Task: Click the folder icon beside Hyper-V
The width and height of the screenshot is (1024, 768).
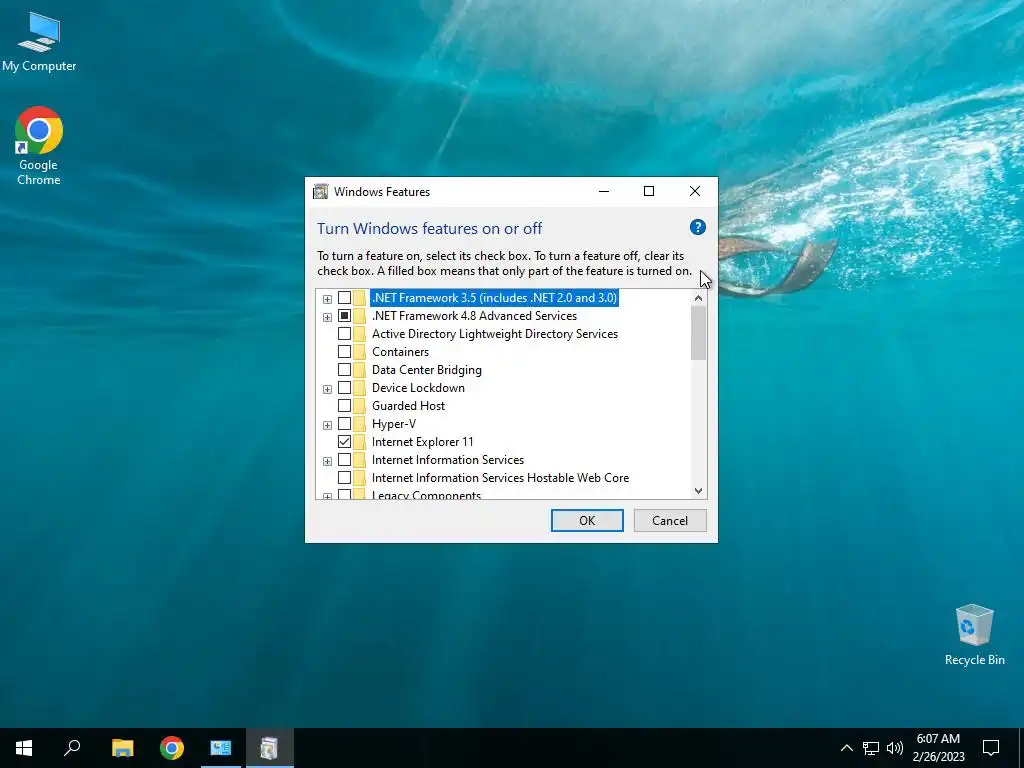Action: pos(360,424)
